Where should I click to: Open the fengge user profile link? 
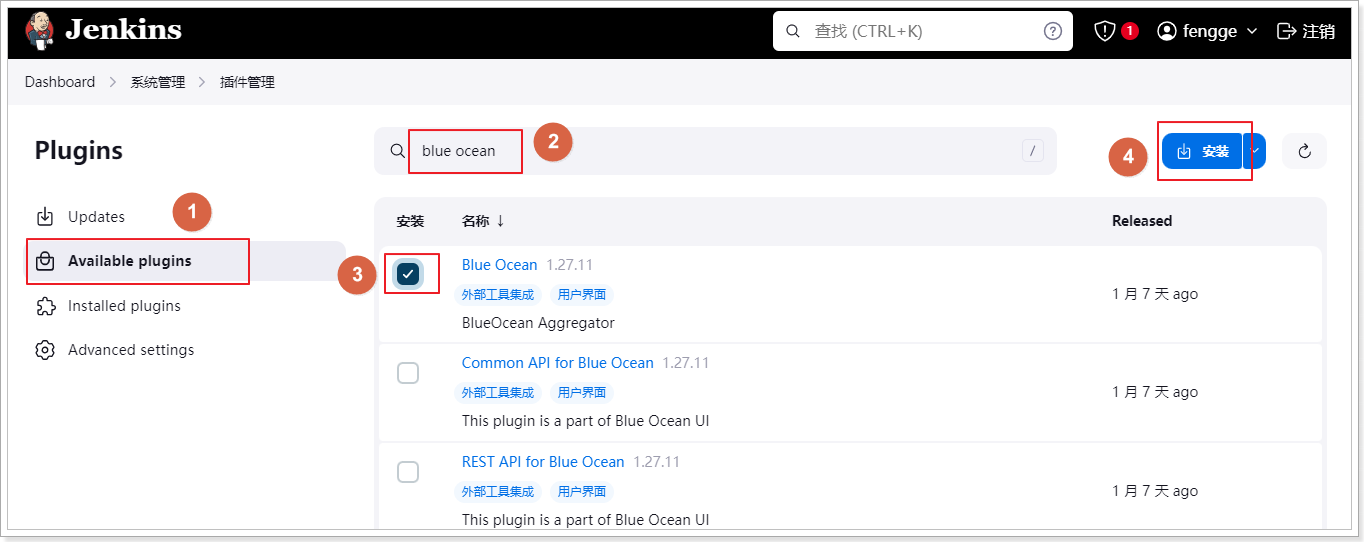[1210, 31]
